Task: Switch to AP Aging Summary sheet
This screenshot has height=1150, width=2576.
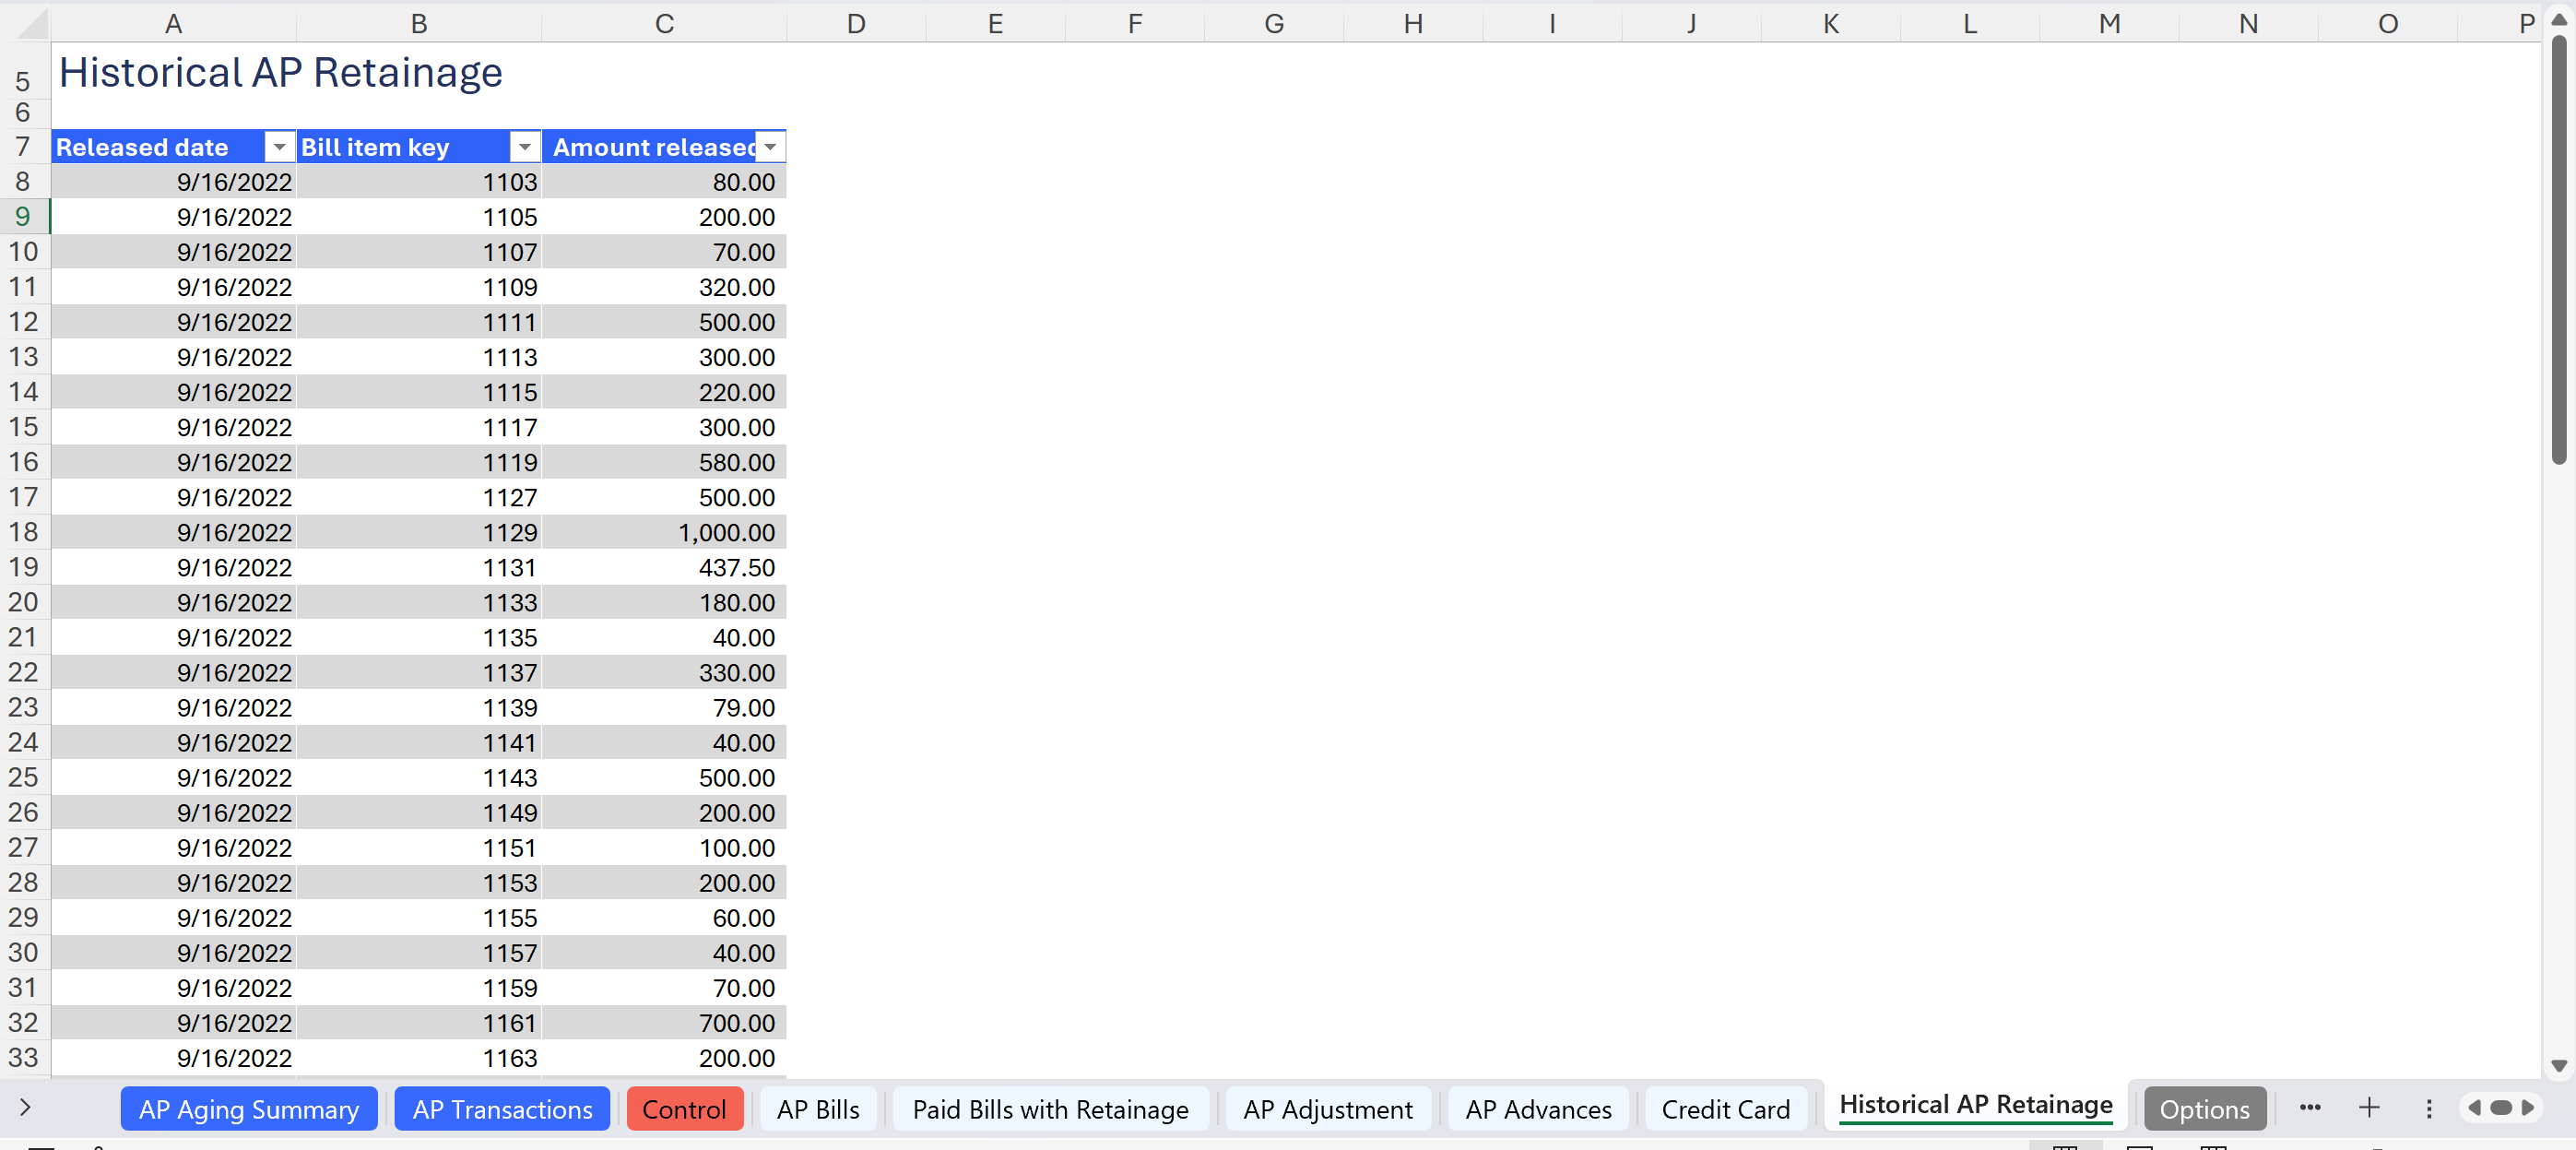Action: [248, 1109]
